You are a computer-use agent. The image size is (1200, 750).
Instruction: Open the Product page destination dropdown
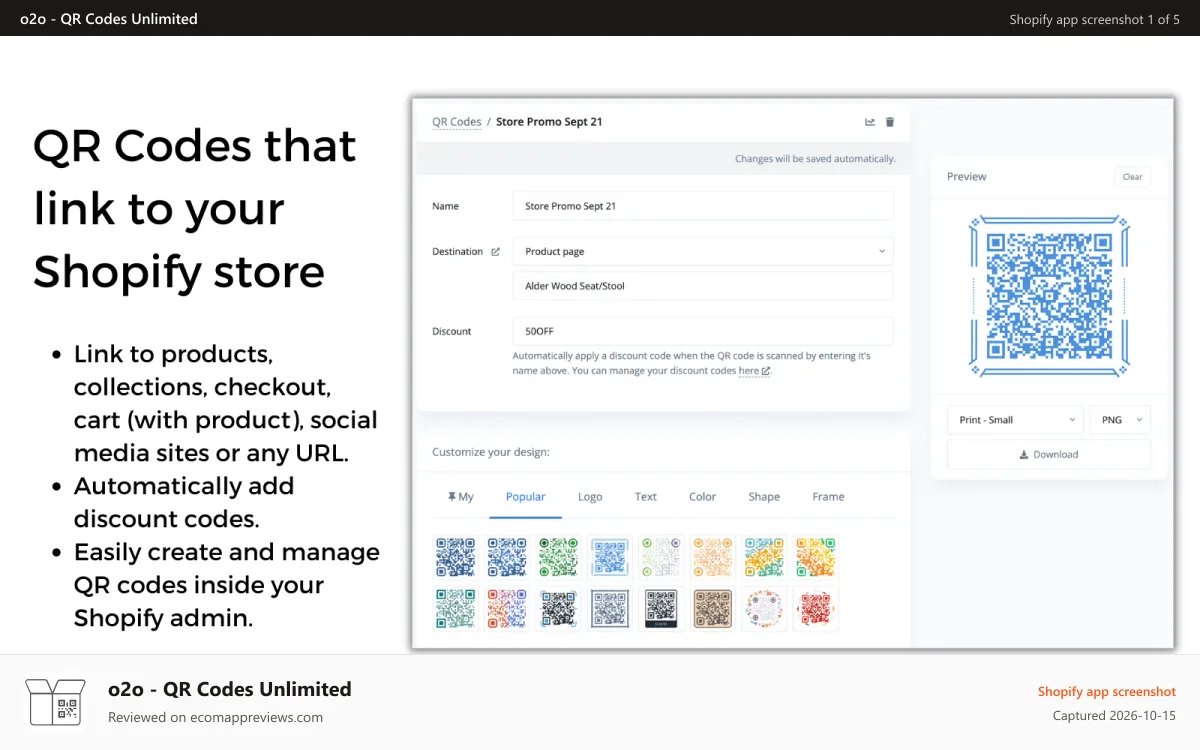click(703, 251)
